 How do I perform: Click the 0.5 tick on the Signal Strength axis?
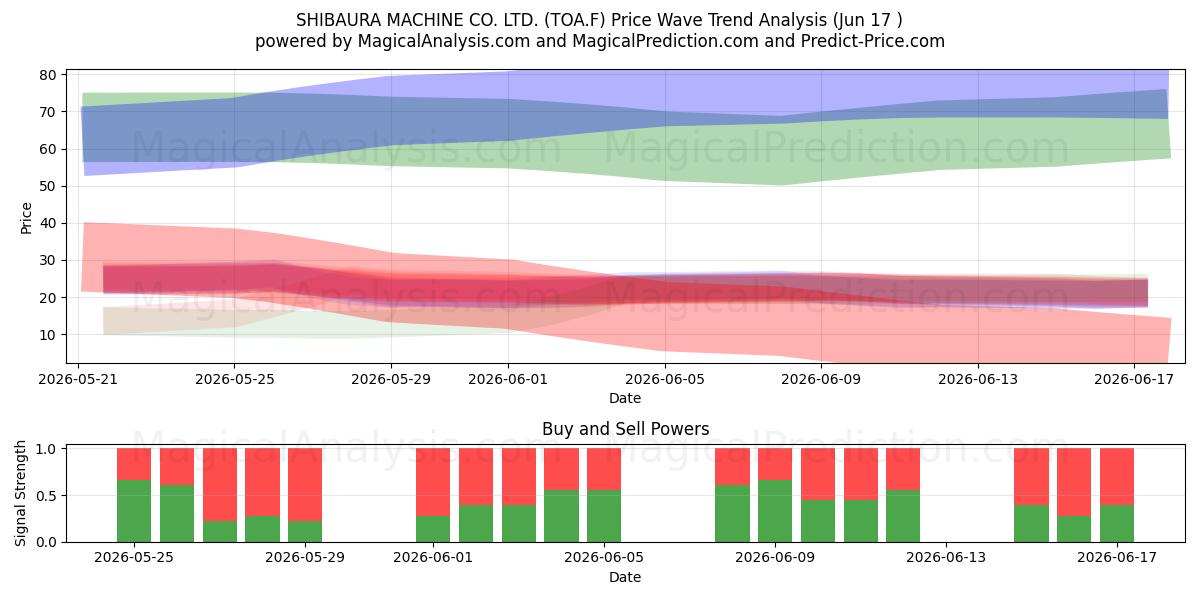click(x=48, y=496)
